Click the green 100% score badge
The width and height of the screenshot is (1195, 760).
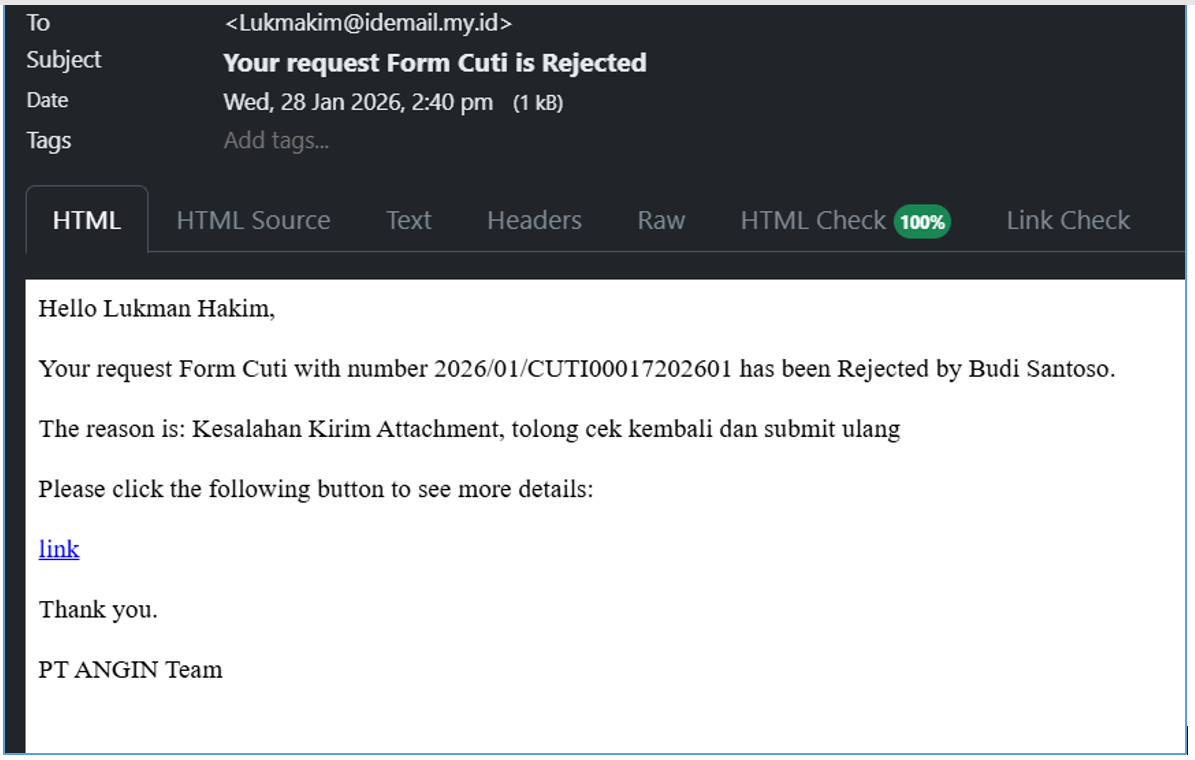pos(922,221)
